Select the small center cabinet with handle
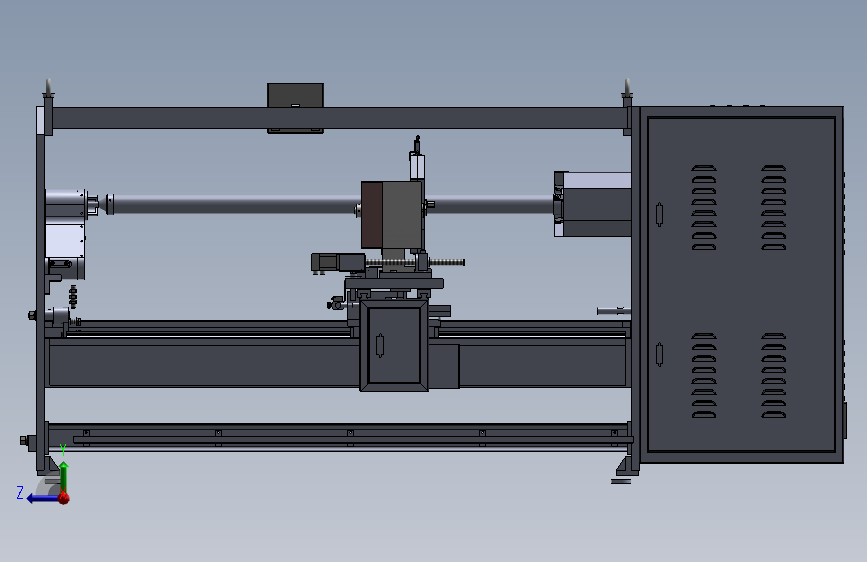 pyautogui.click(x=394, y=346)
